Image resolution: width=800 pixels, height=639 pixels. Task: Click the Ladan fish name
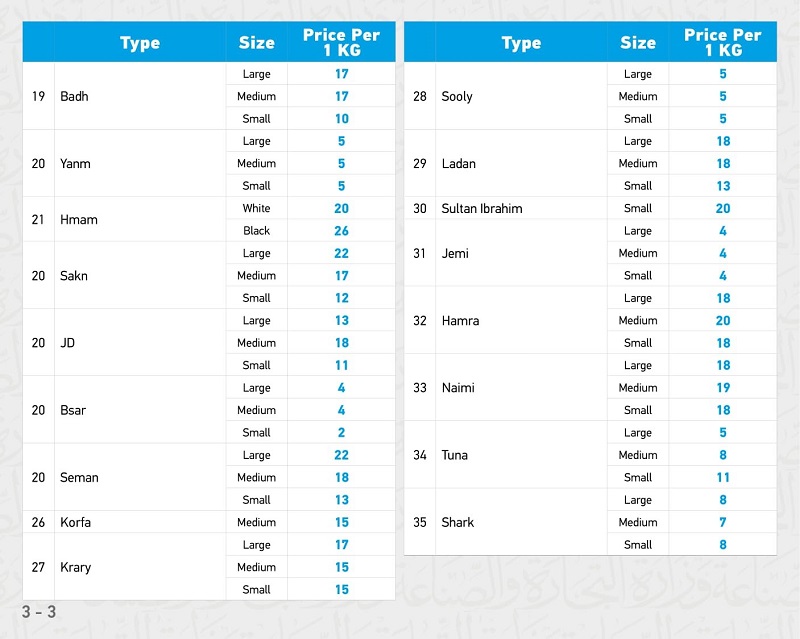point(459,164)
